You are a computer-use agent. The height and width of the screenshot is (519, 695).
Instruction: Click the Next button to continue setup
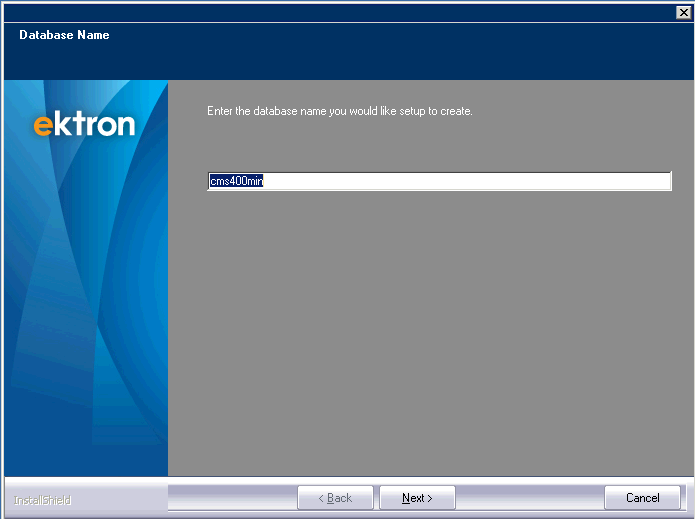pyautogui.click(x=417, y=498)
